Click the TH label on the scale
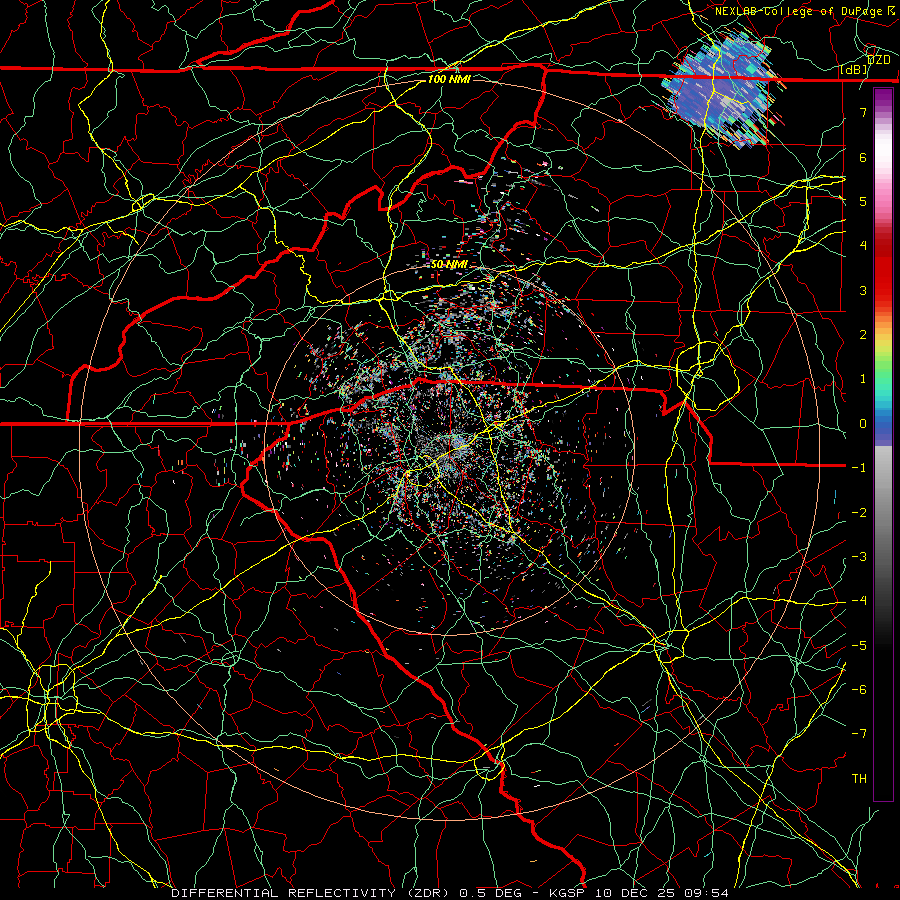 [859, 779]
